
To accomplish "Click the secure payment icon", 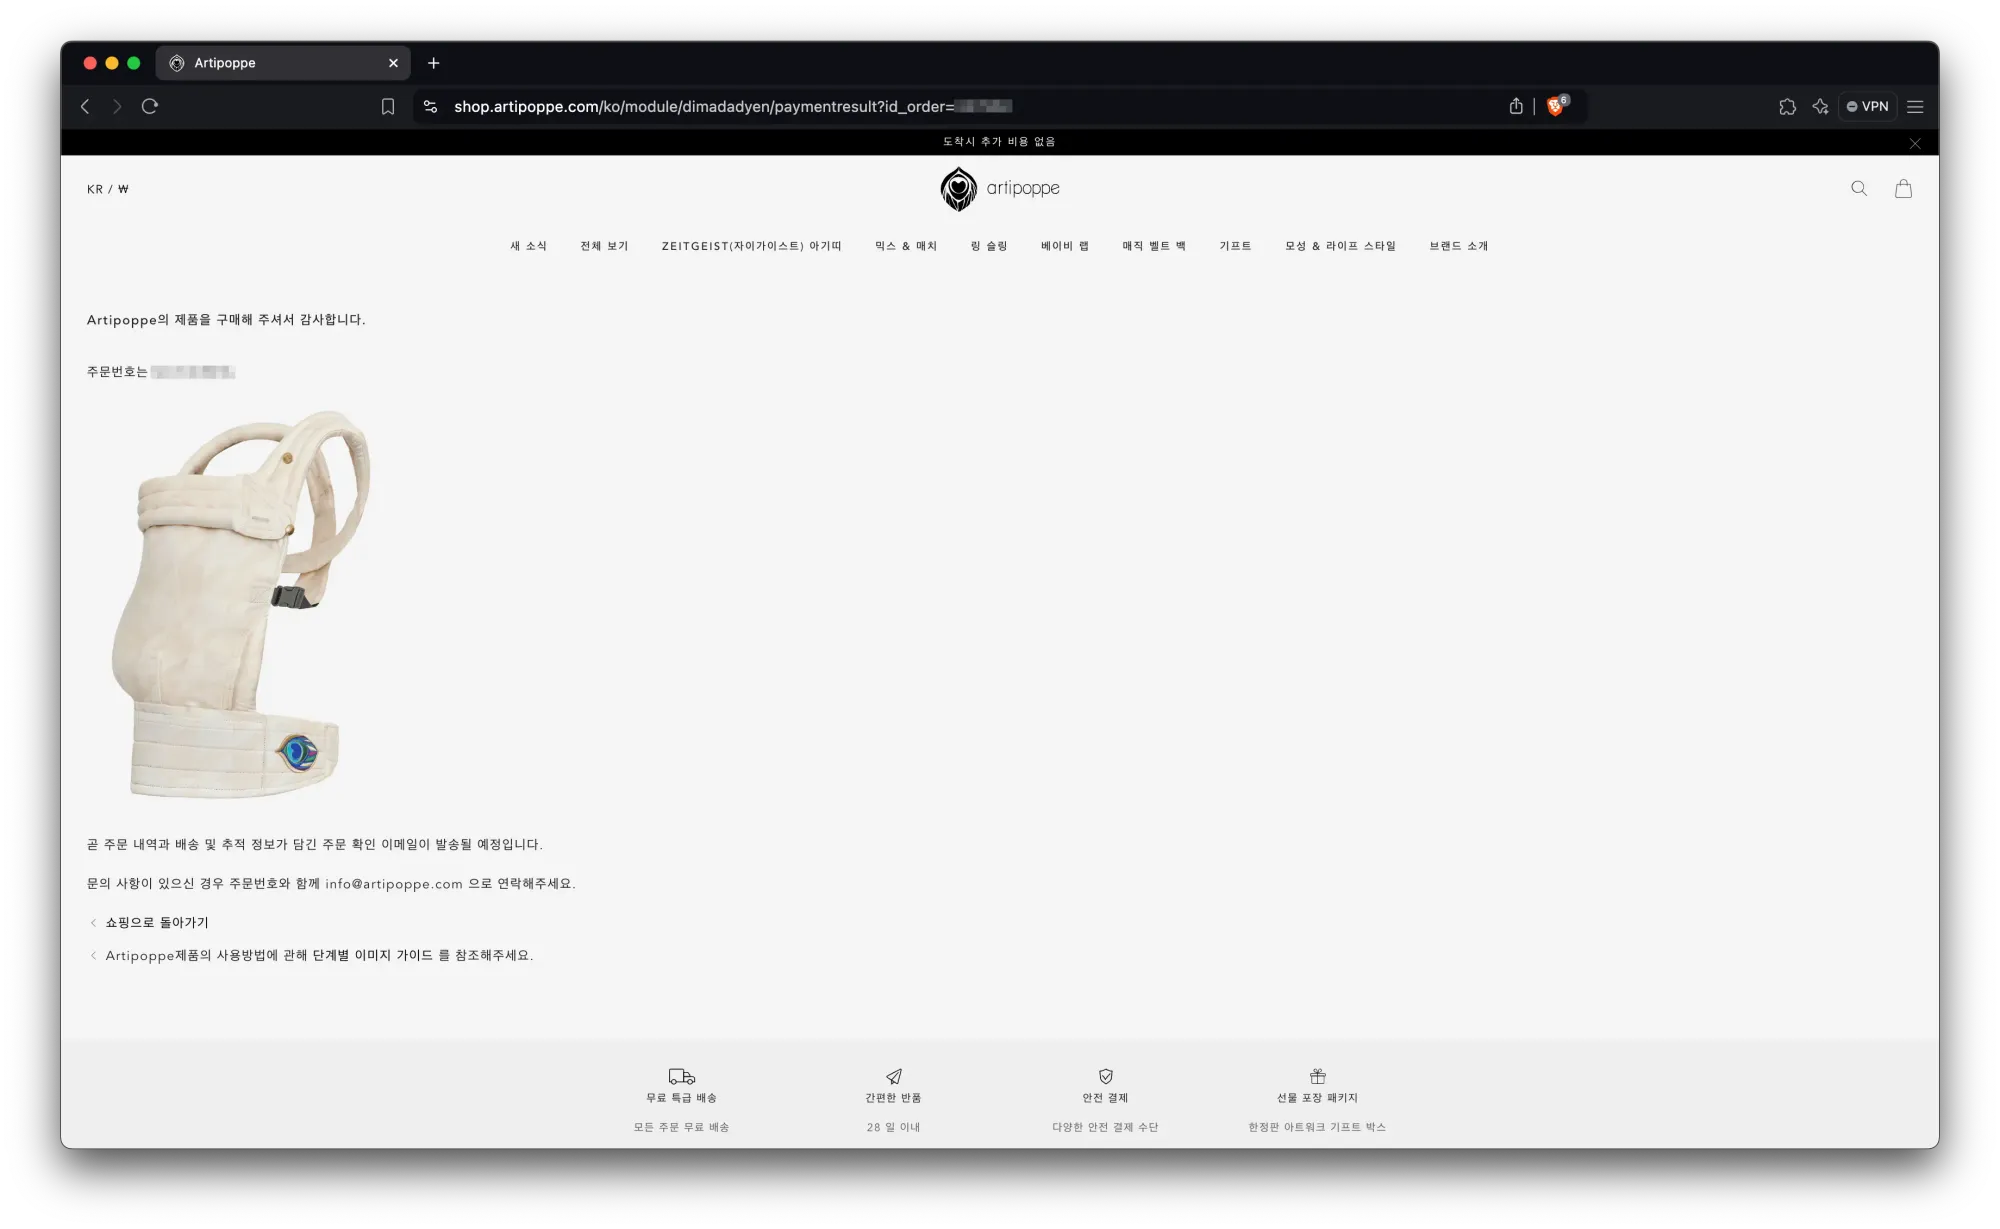I will point(1106,1076).
